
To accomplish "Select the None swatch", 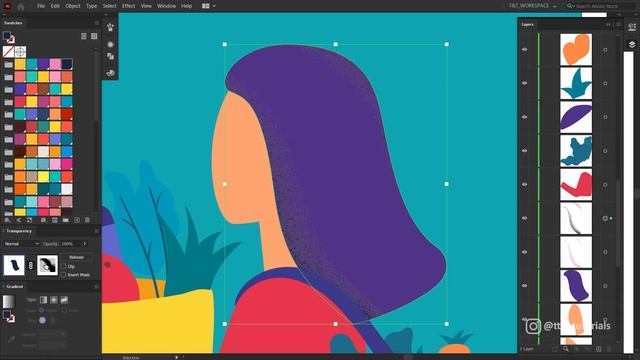I will pos(8,51).
